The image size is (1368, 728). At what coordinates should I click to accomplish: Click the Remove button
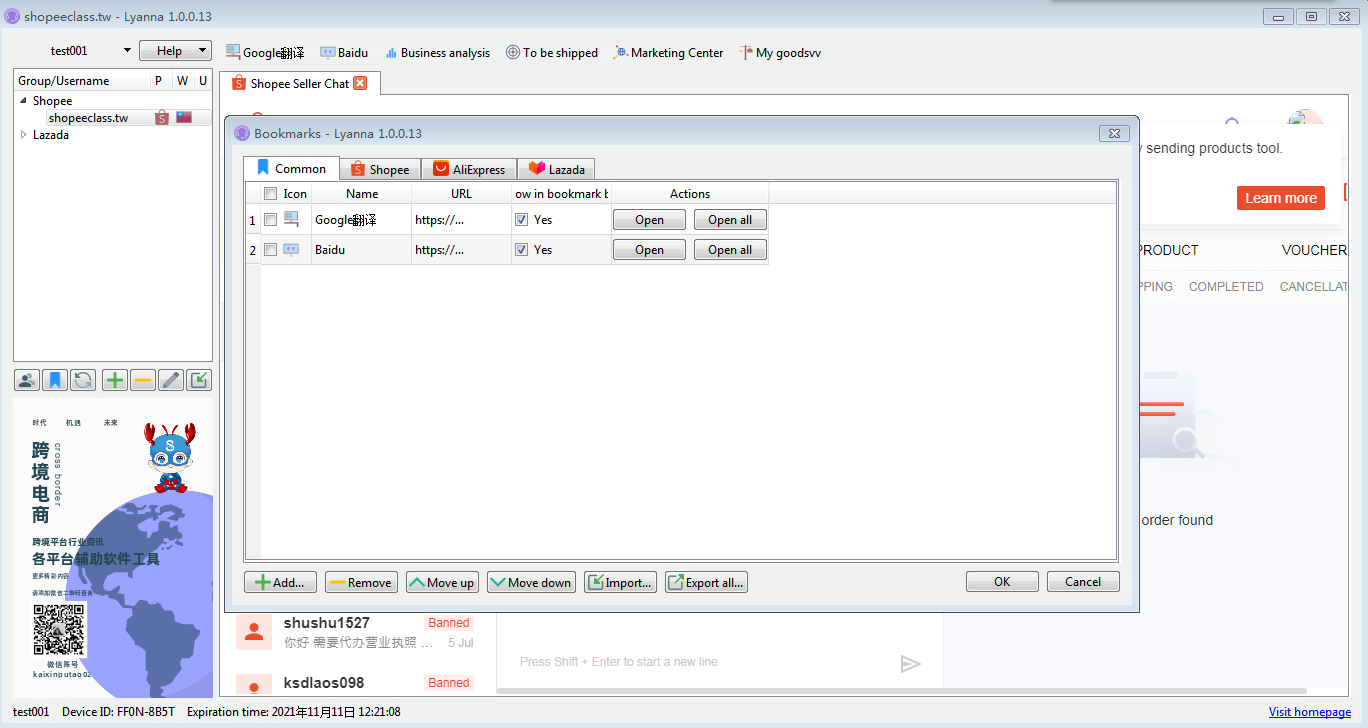coord(361,582)
